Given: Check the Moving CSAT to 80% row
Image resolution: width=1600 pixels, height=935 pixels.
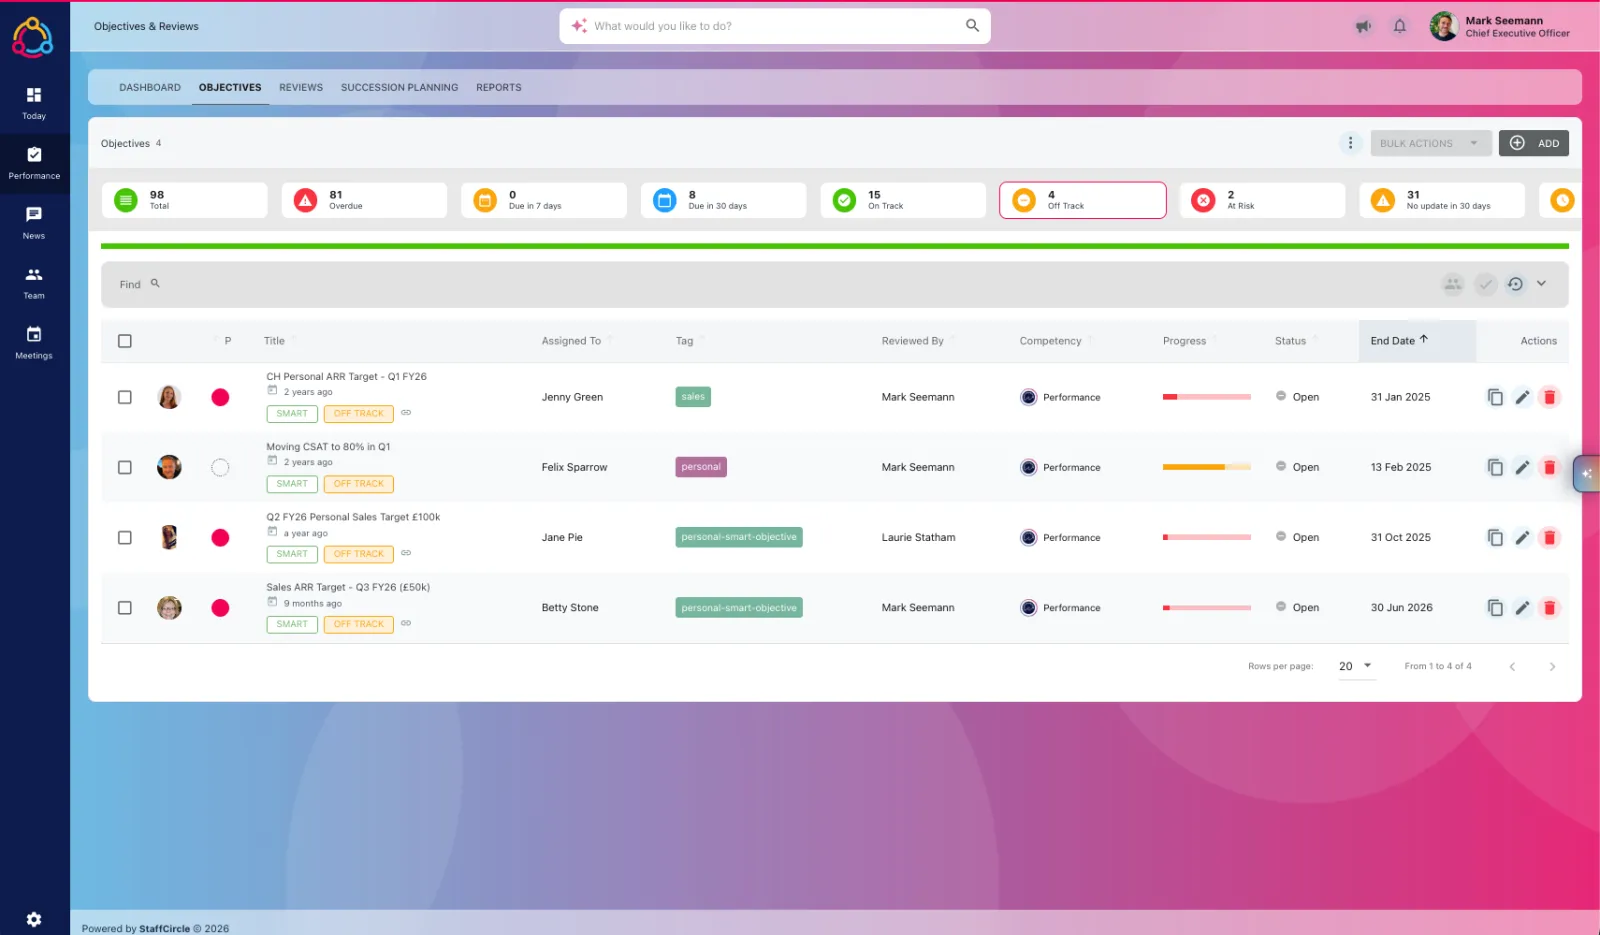Looking at the screenshot, I should pyautogui.click(x=125, y=467).
